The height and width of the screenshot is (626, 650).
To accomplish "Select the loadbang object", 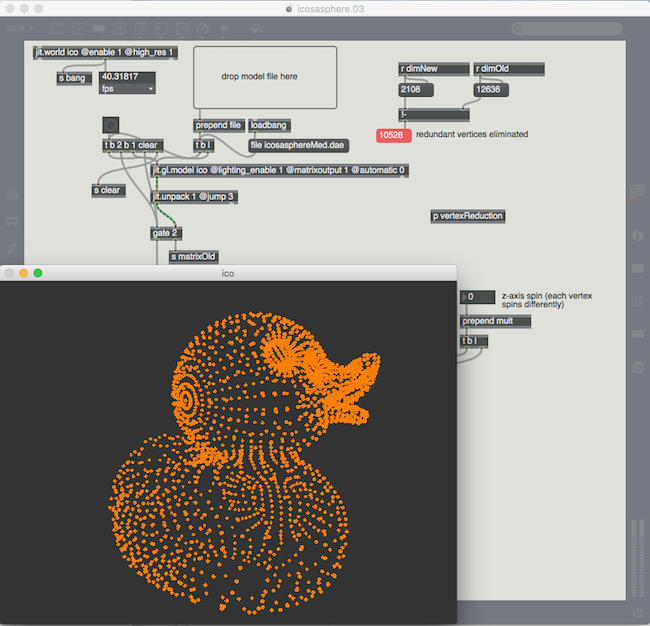I will 269,126.
